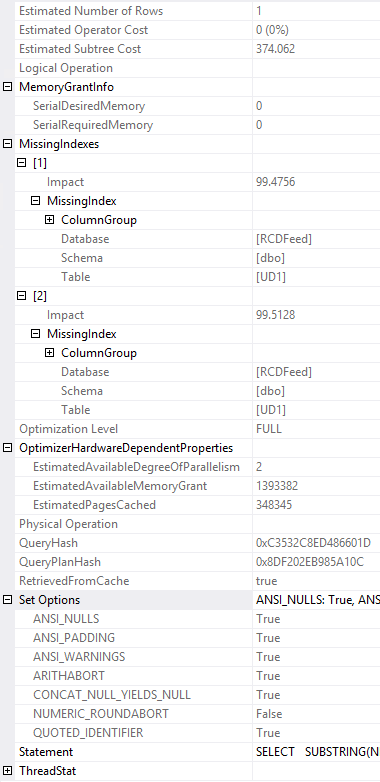Expand the ThreadStat section

[x=7, y=771]
